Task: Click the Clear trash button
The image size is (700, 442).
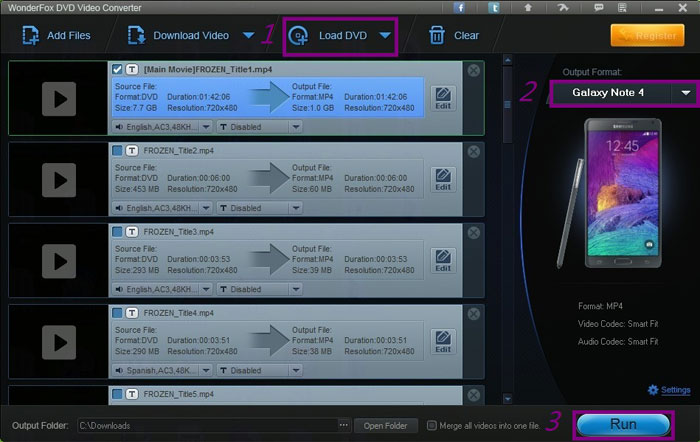Action: pos(454,35)
